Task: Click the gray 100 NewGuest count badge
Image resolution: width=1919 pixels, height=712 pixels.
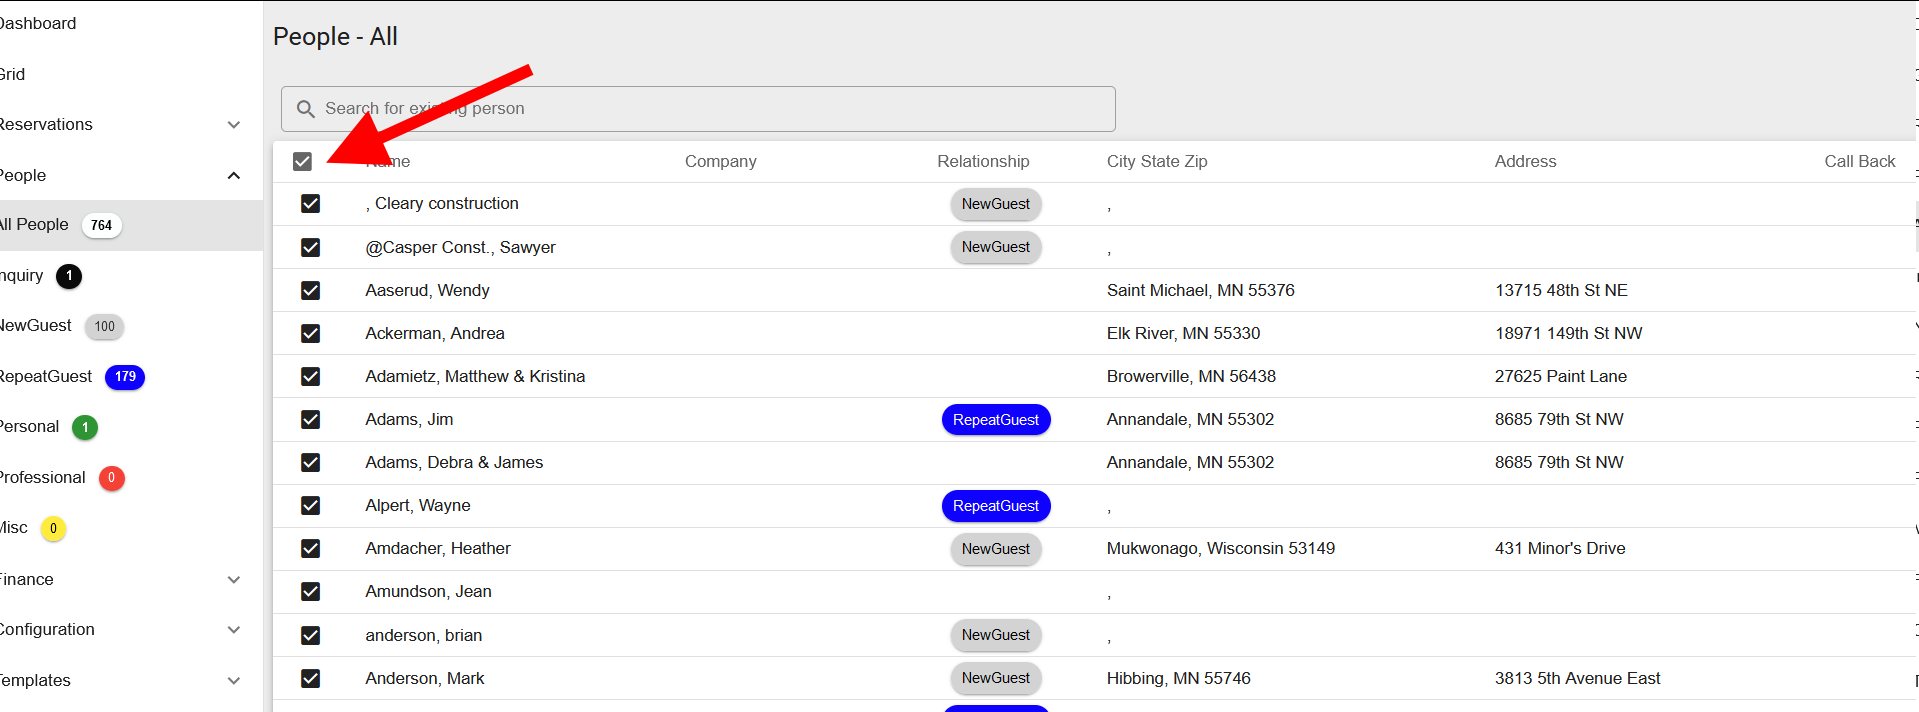Action: coord(104,326)
